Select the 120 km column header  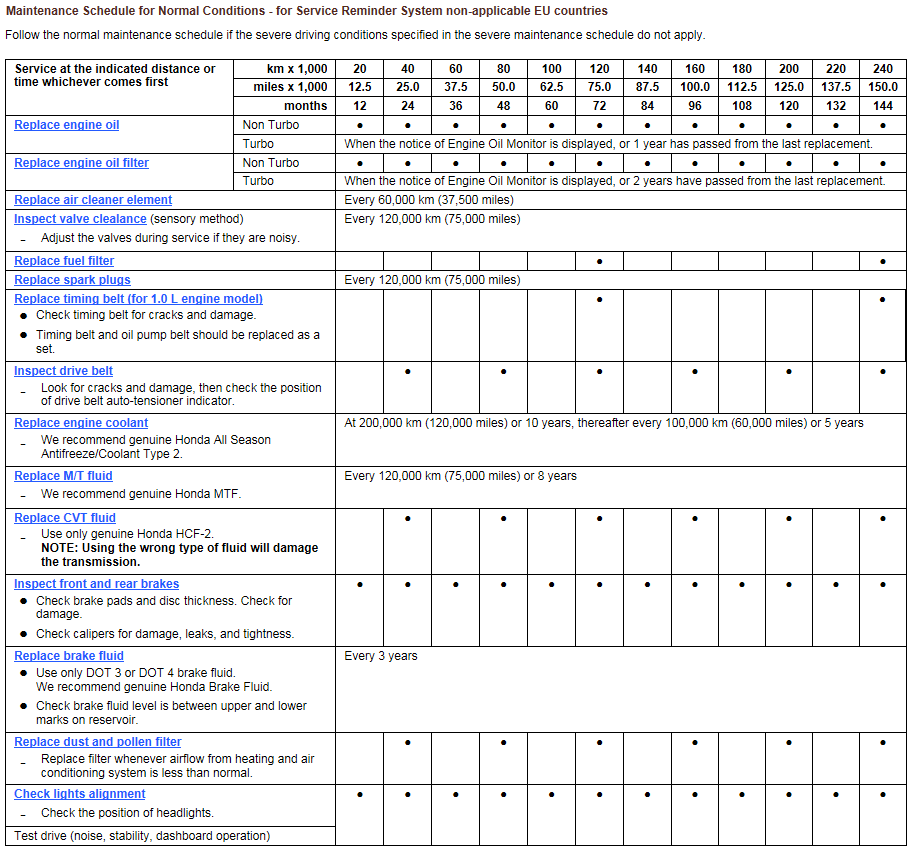(x=599, y=69)
